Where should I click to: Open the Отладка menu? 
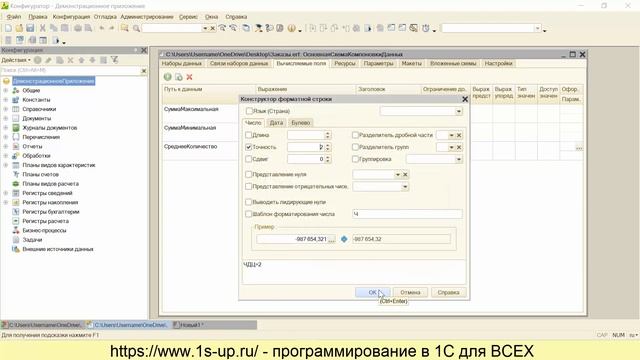[105, 17]
